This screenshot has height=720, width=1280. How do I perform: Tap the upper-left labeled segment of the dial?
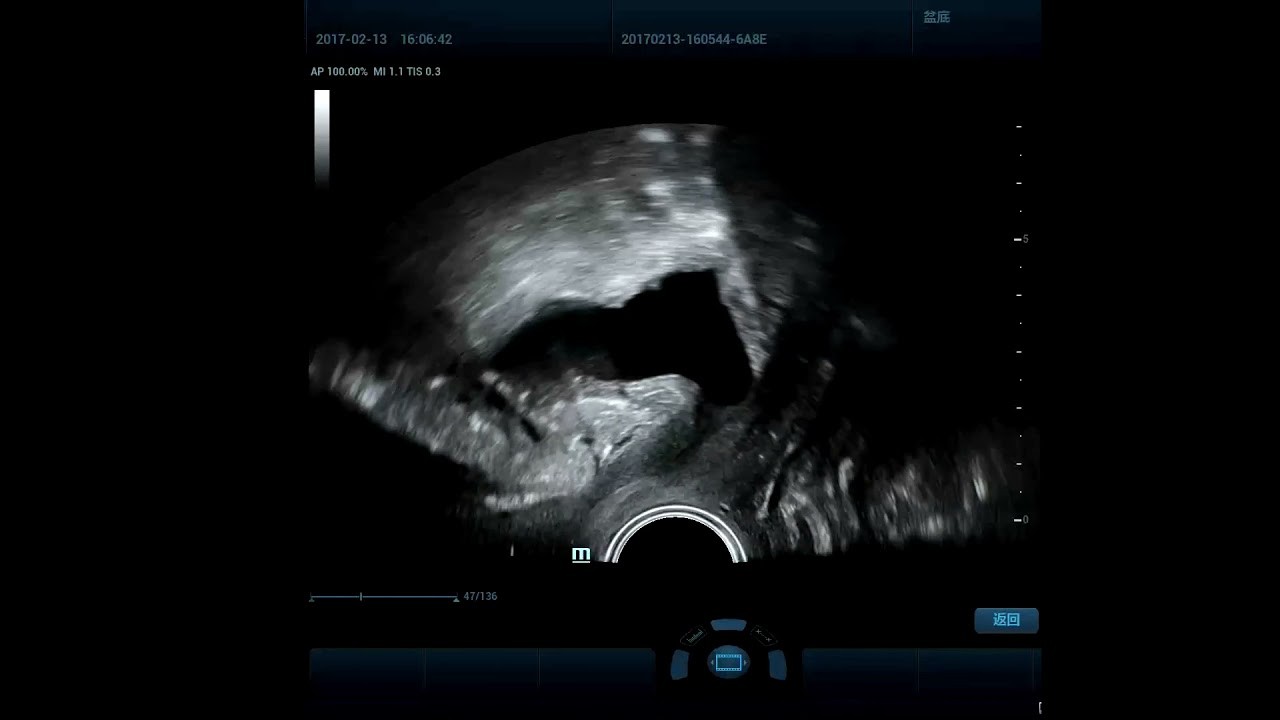[x=693, y=636]
